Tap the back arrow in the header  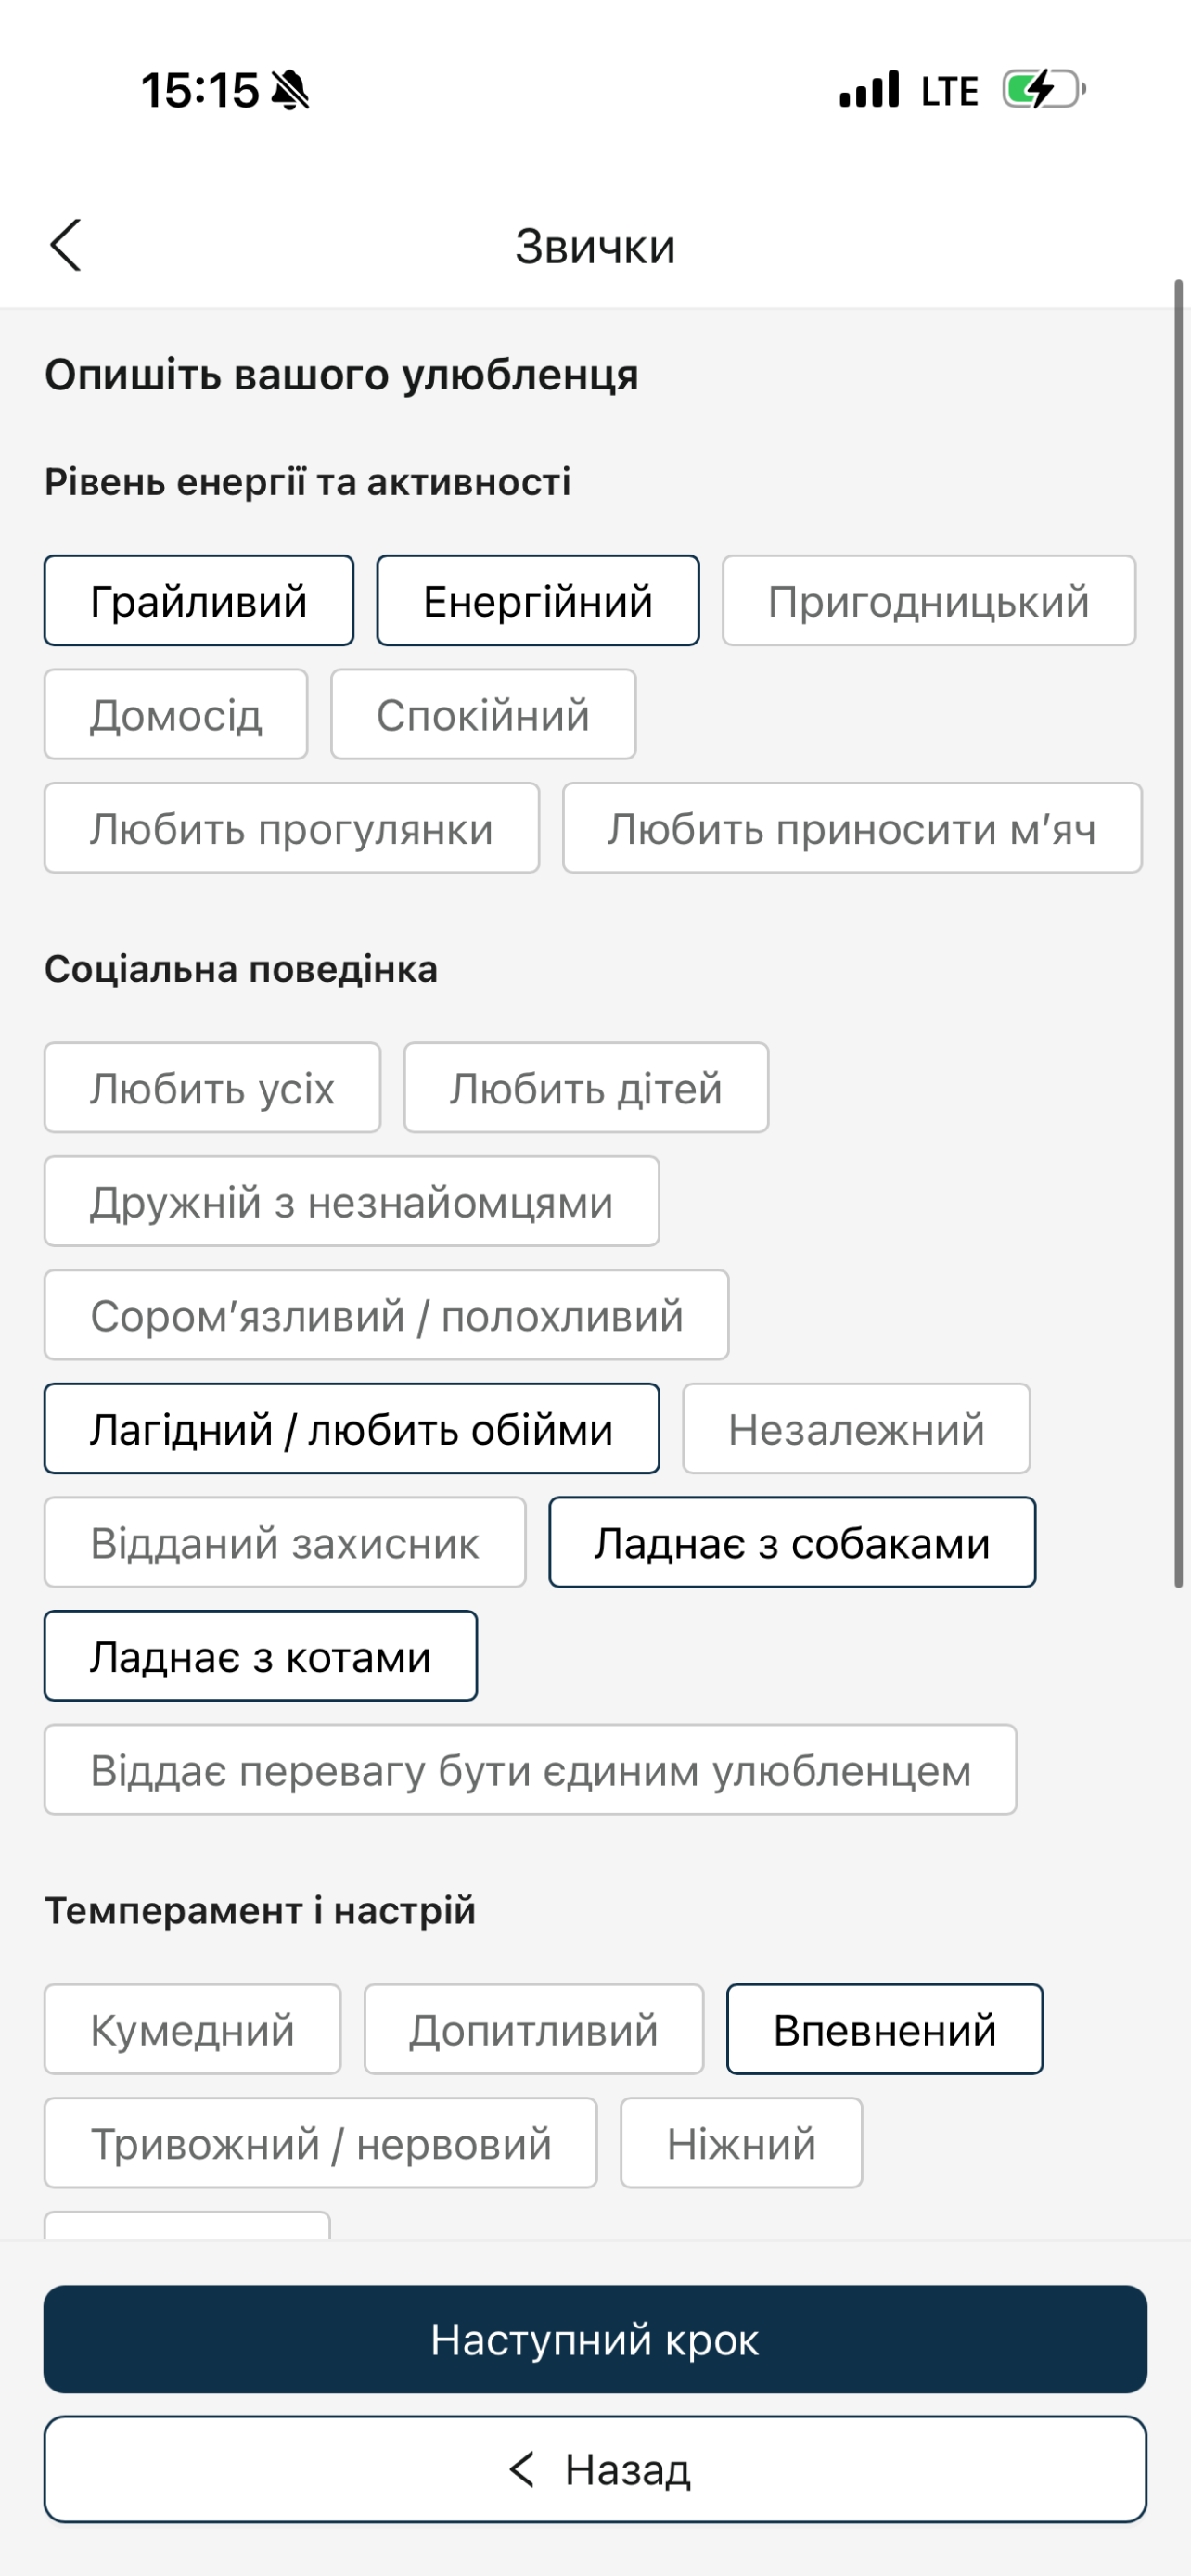click(66, 245)
